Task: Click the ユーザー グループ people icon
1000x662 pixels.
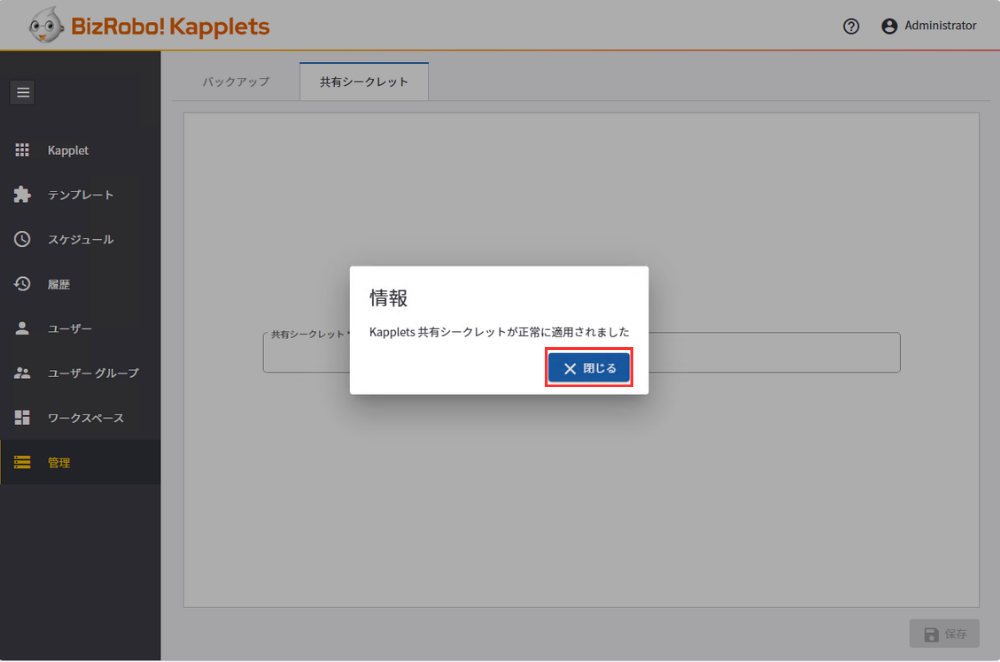Action: (x=22, y=373)
